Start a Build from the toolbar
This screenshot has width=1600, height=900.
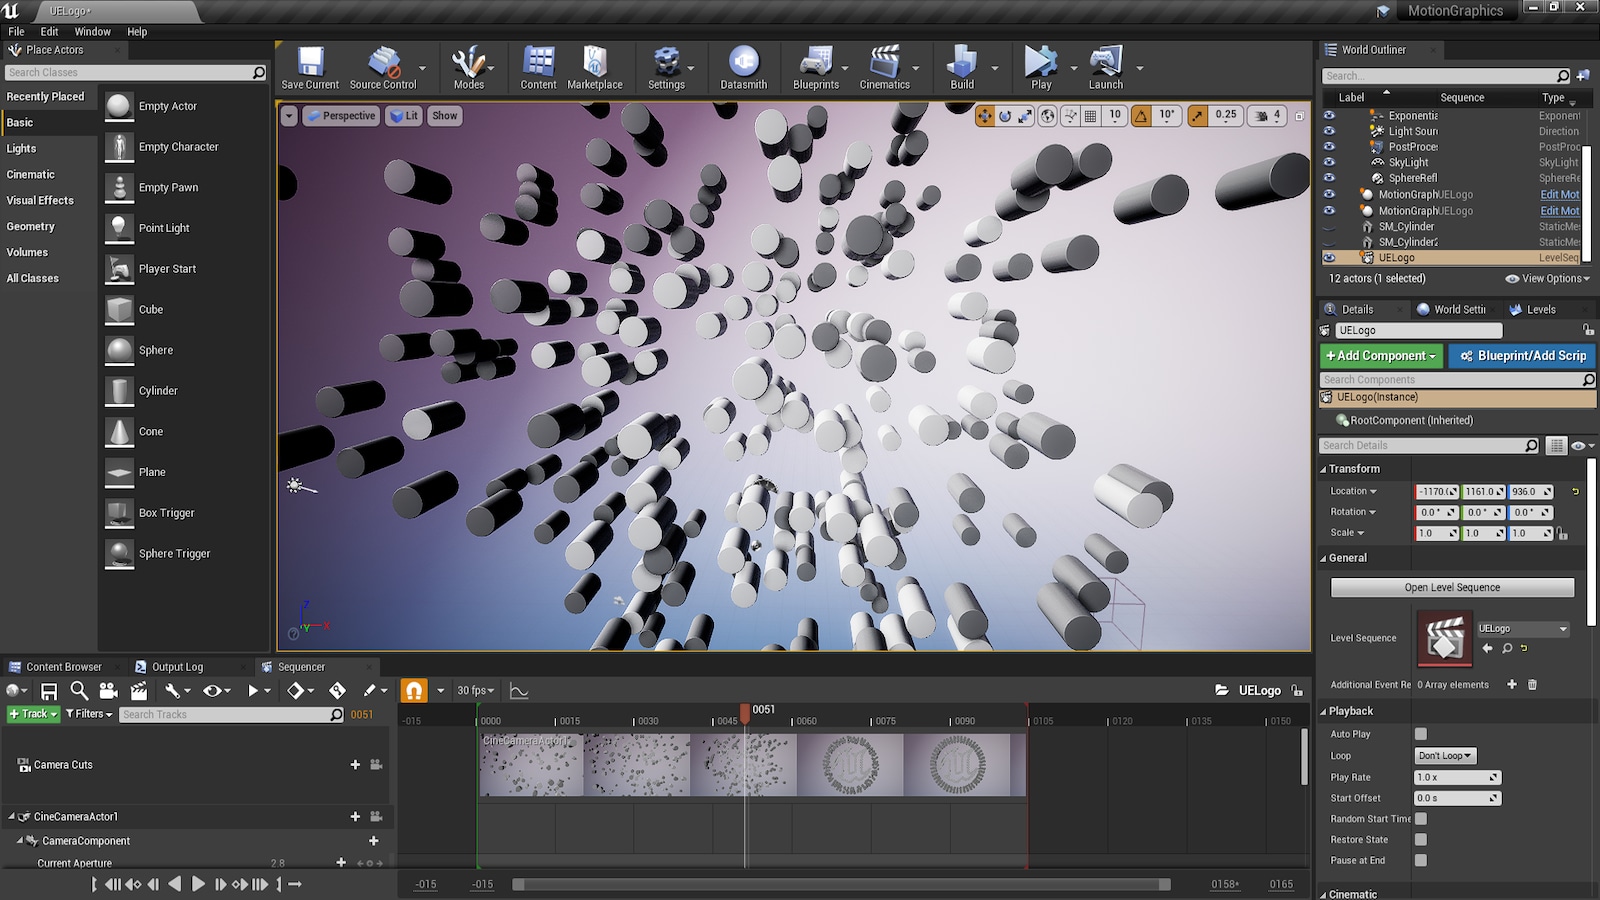pos(962,62)
